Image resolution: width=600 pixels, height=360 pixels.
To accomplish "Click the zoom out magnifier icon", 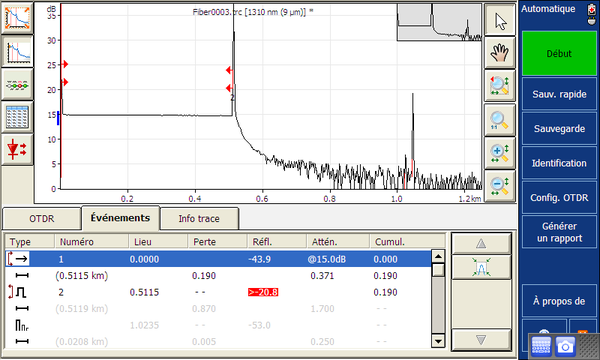I will pyautogui.click(x=500, y=186).
